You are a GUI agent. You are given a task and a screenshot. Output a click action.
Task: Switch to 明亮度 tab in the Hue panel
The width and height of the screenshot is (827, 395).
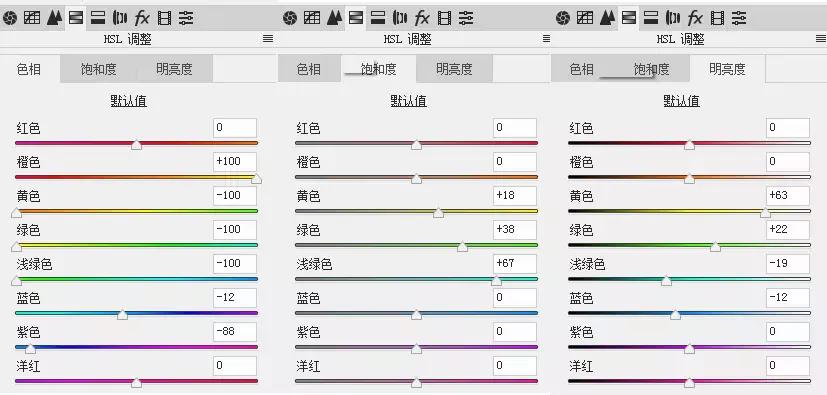(x=175, y=69)
